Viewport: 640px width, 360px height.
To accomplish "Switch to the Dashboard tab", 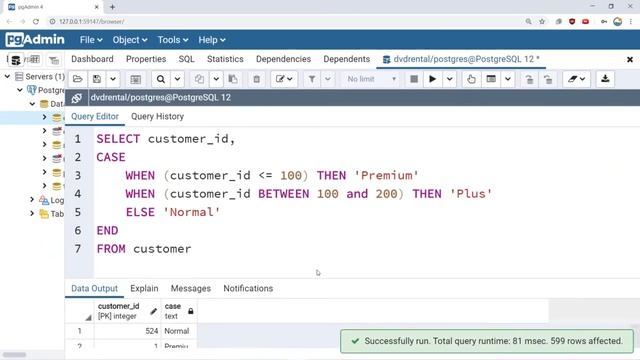I will [92, 59].
